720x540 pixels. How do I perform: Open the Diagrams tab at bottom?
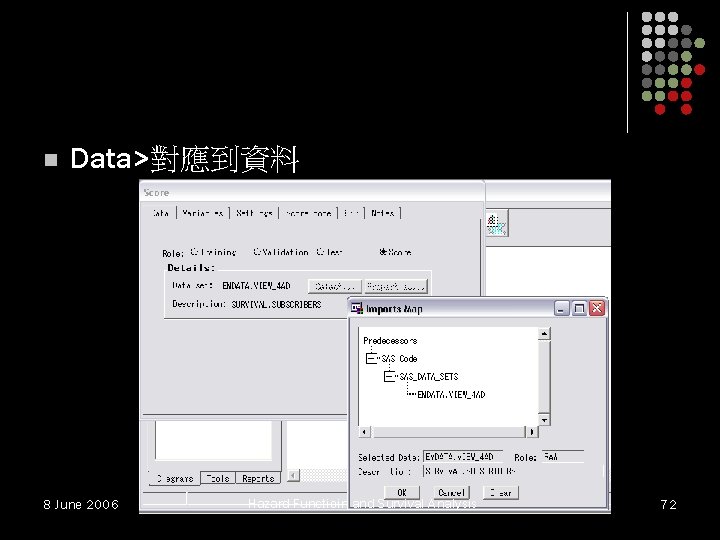pyautogui.click(x=175, y=478)
